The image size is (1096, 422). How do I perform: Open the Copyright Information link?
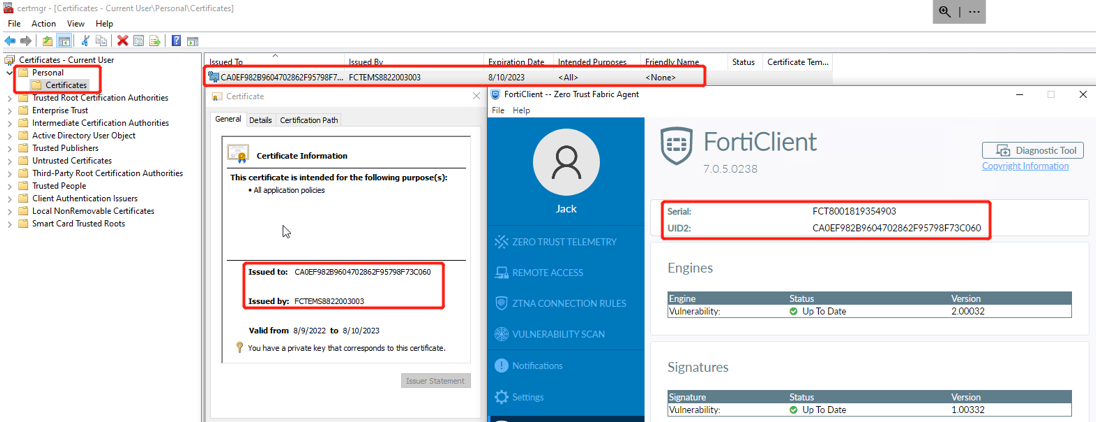(x=1025, y=166)
